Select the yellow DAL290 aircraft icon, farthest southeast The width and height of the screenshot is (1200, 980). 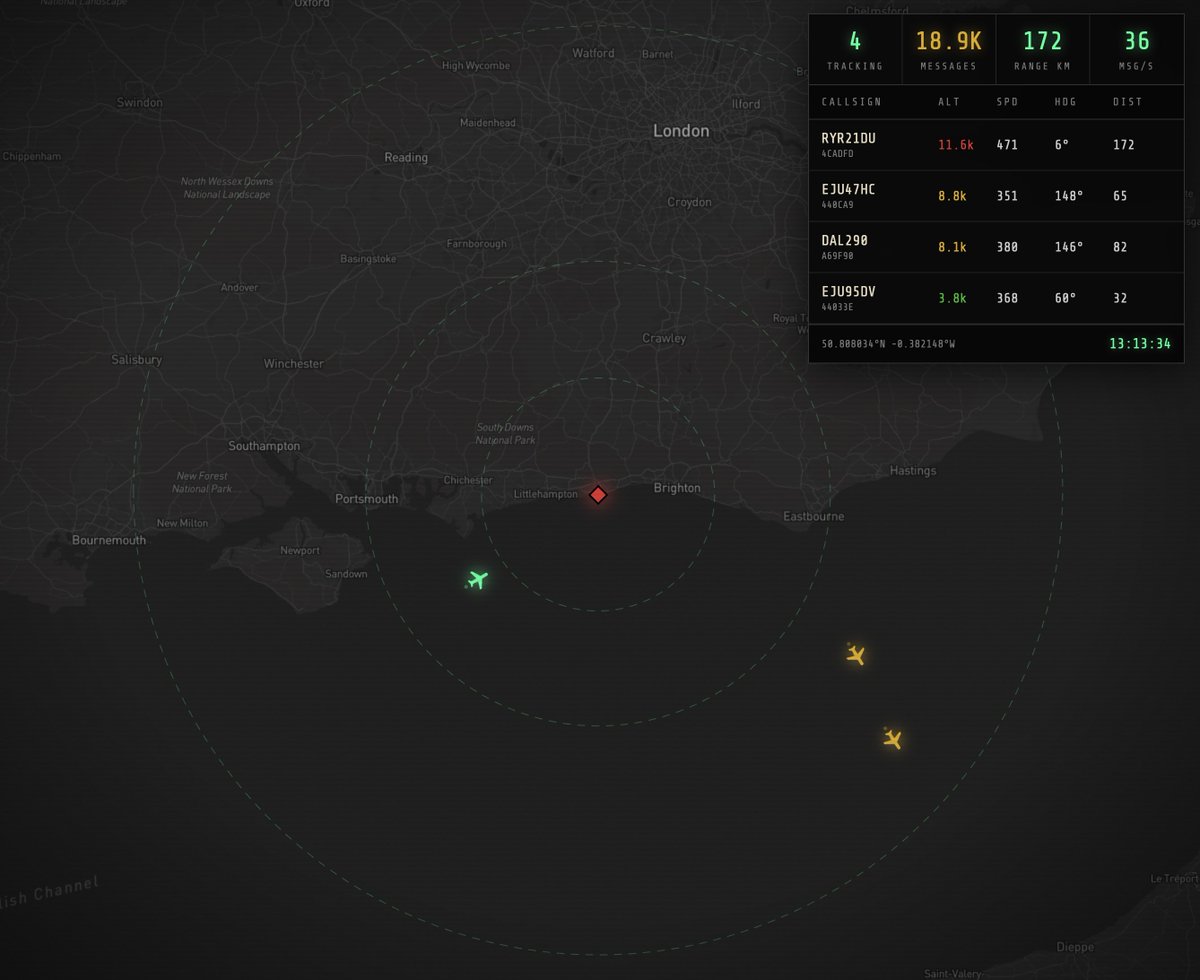coord(893,739)
